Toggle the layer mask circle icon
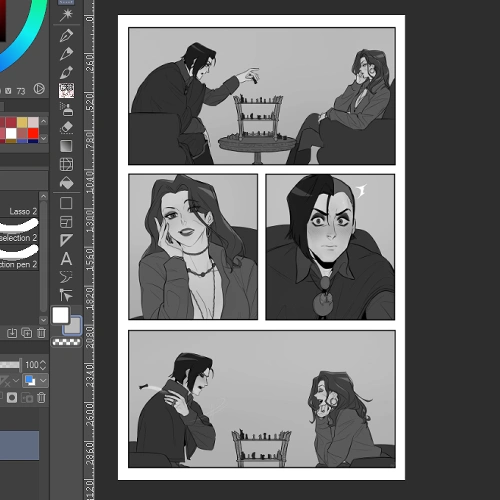 pyautogui.click(x=12, y=398)
